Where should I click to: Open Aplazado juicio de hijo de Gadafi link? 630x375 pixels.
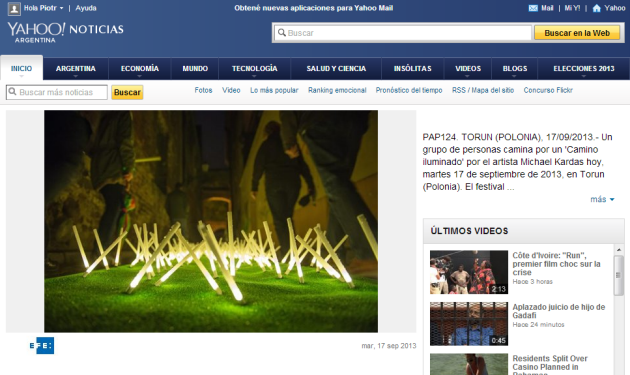pyautogui.click(x=558, y=311)
